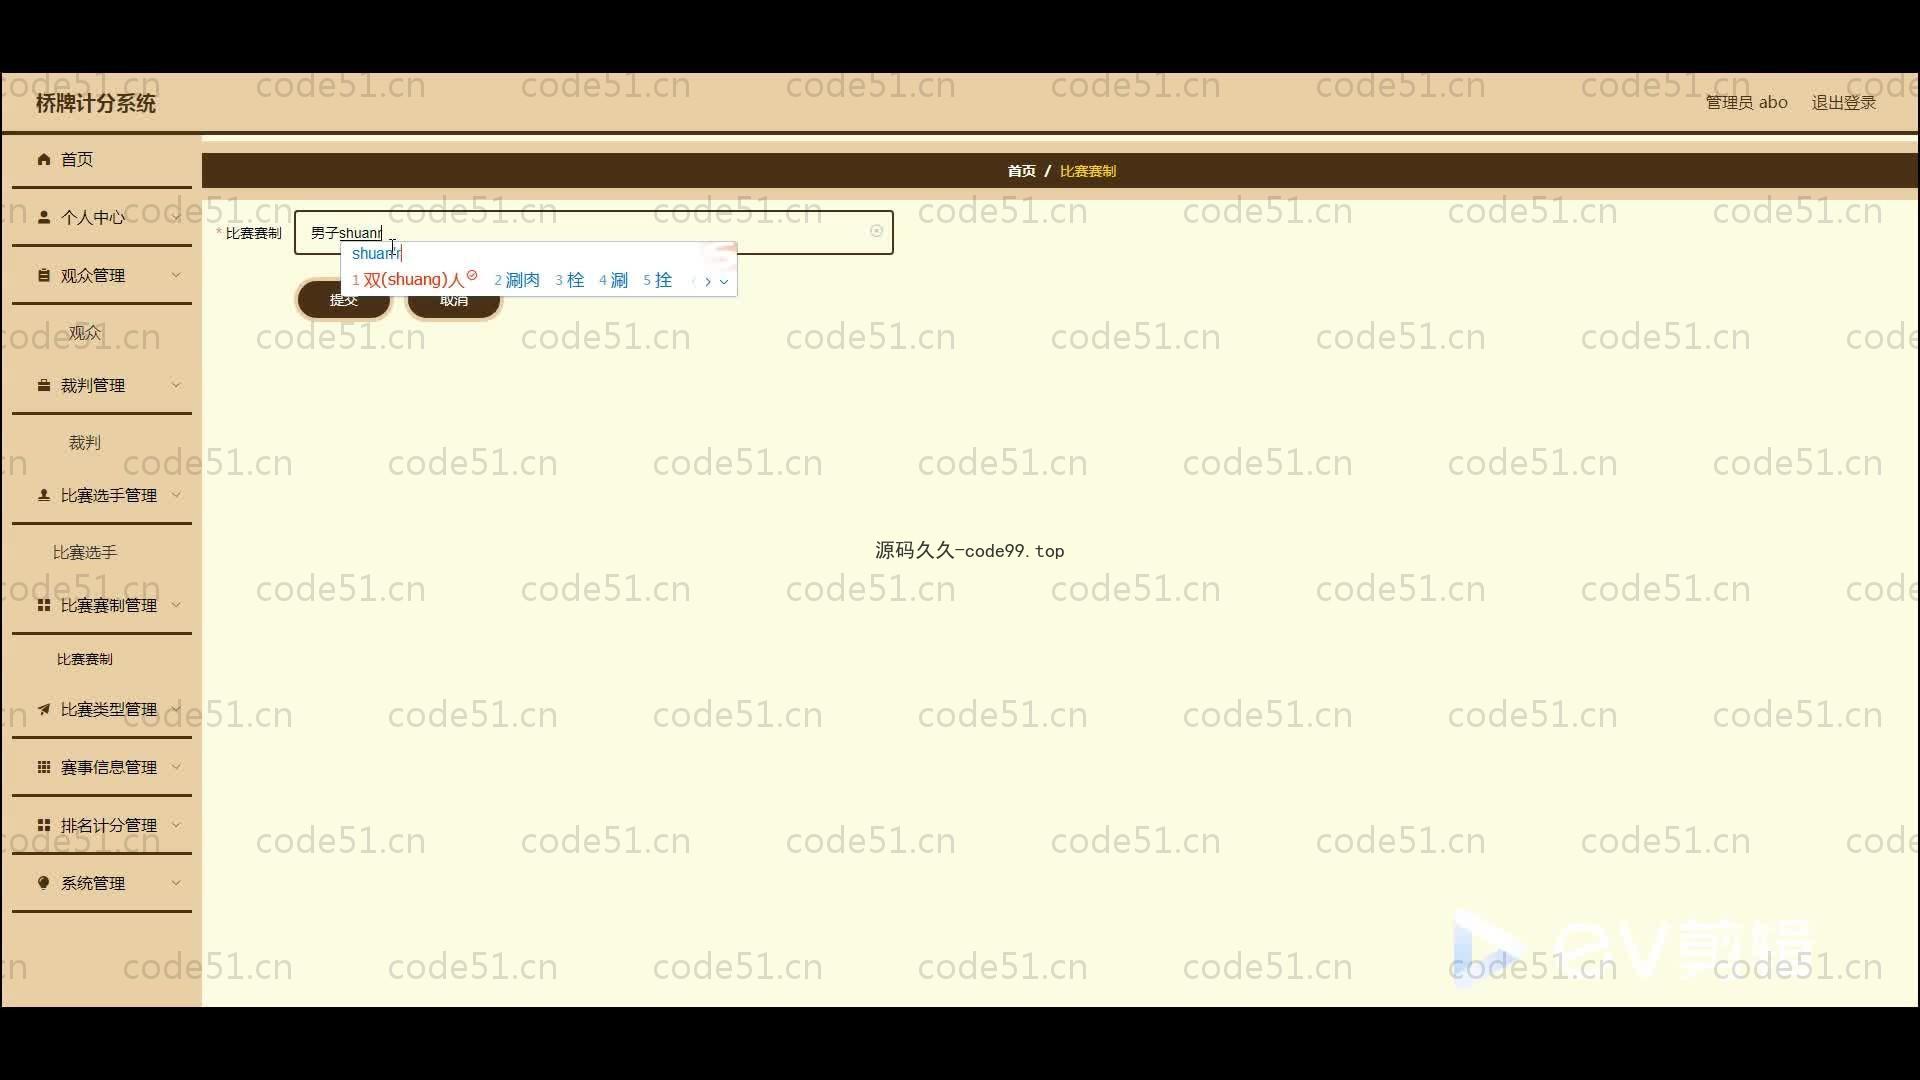
Task: Click the 提交 submit button
Action: click(344, 301)
